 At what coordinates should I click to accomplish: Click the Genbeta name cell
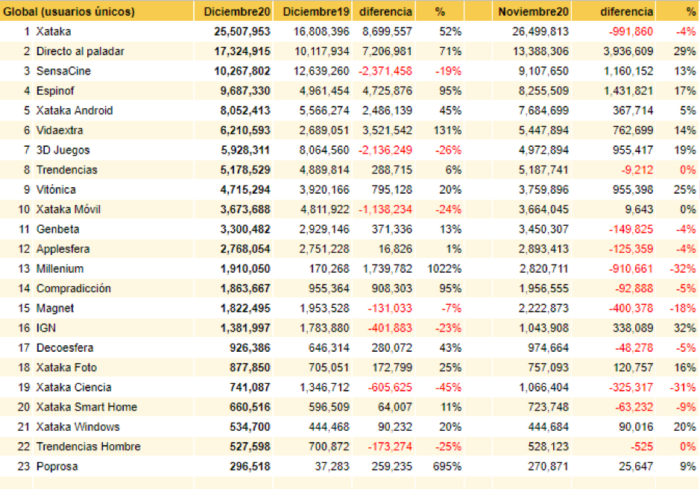(58, 229)
